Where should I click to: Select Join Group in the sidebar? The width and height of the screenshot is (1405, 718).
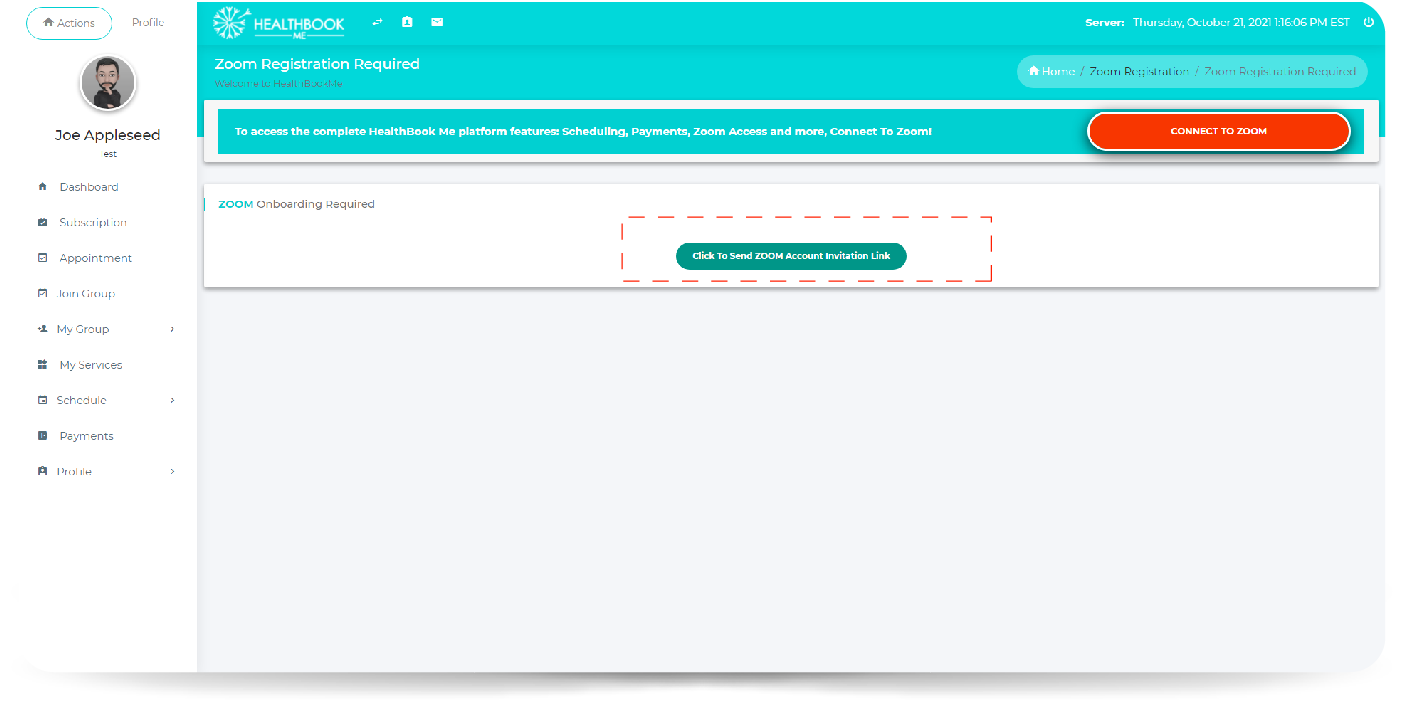86,293
